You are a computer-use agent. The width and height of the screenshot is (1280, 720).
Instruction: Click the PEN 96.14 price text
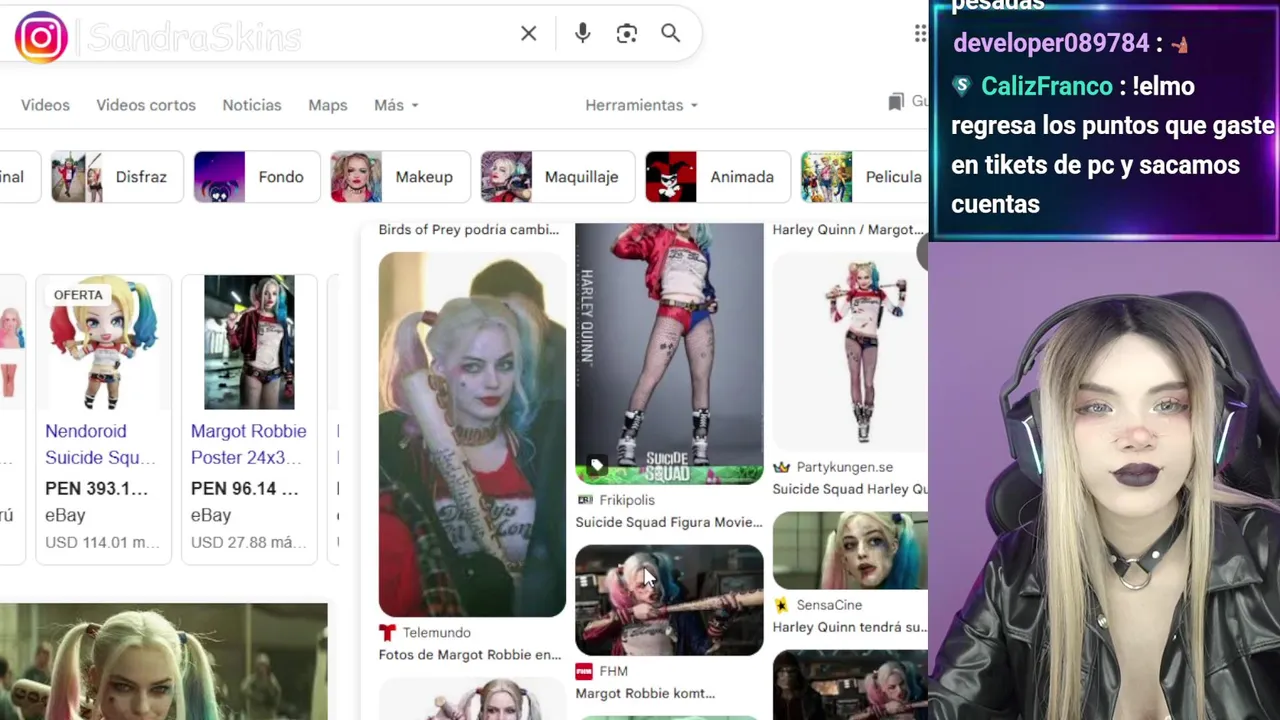[244, 489]
